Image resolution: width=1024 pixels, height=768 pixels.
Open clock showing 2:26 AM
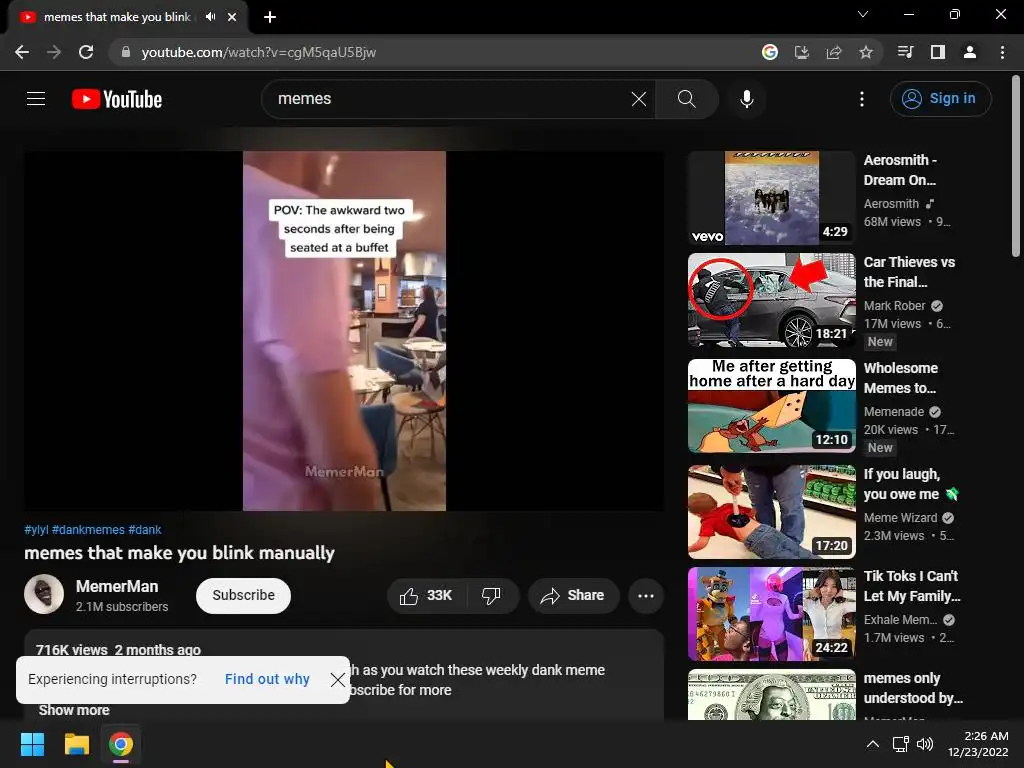(x=978, y=744)
